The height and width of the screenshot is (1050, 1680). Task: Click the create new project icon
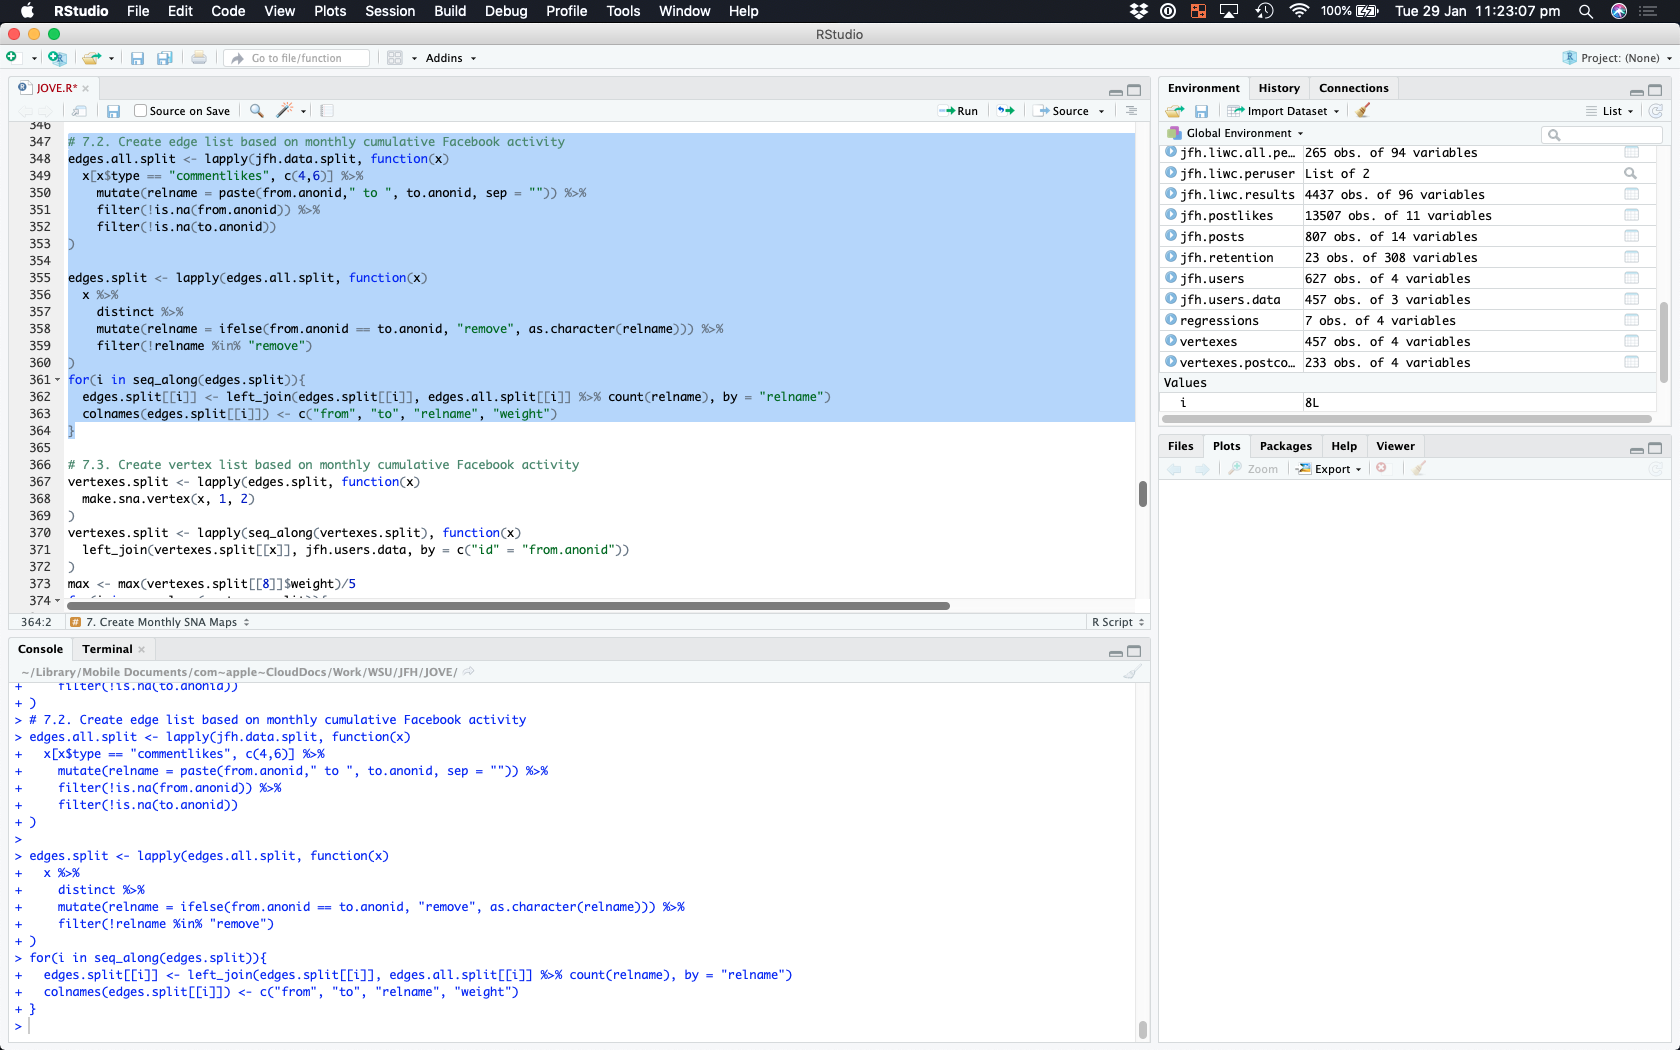tap(57, 58)
